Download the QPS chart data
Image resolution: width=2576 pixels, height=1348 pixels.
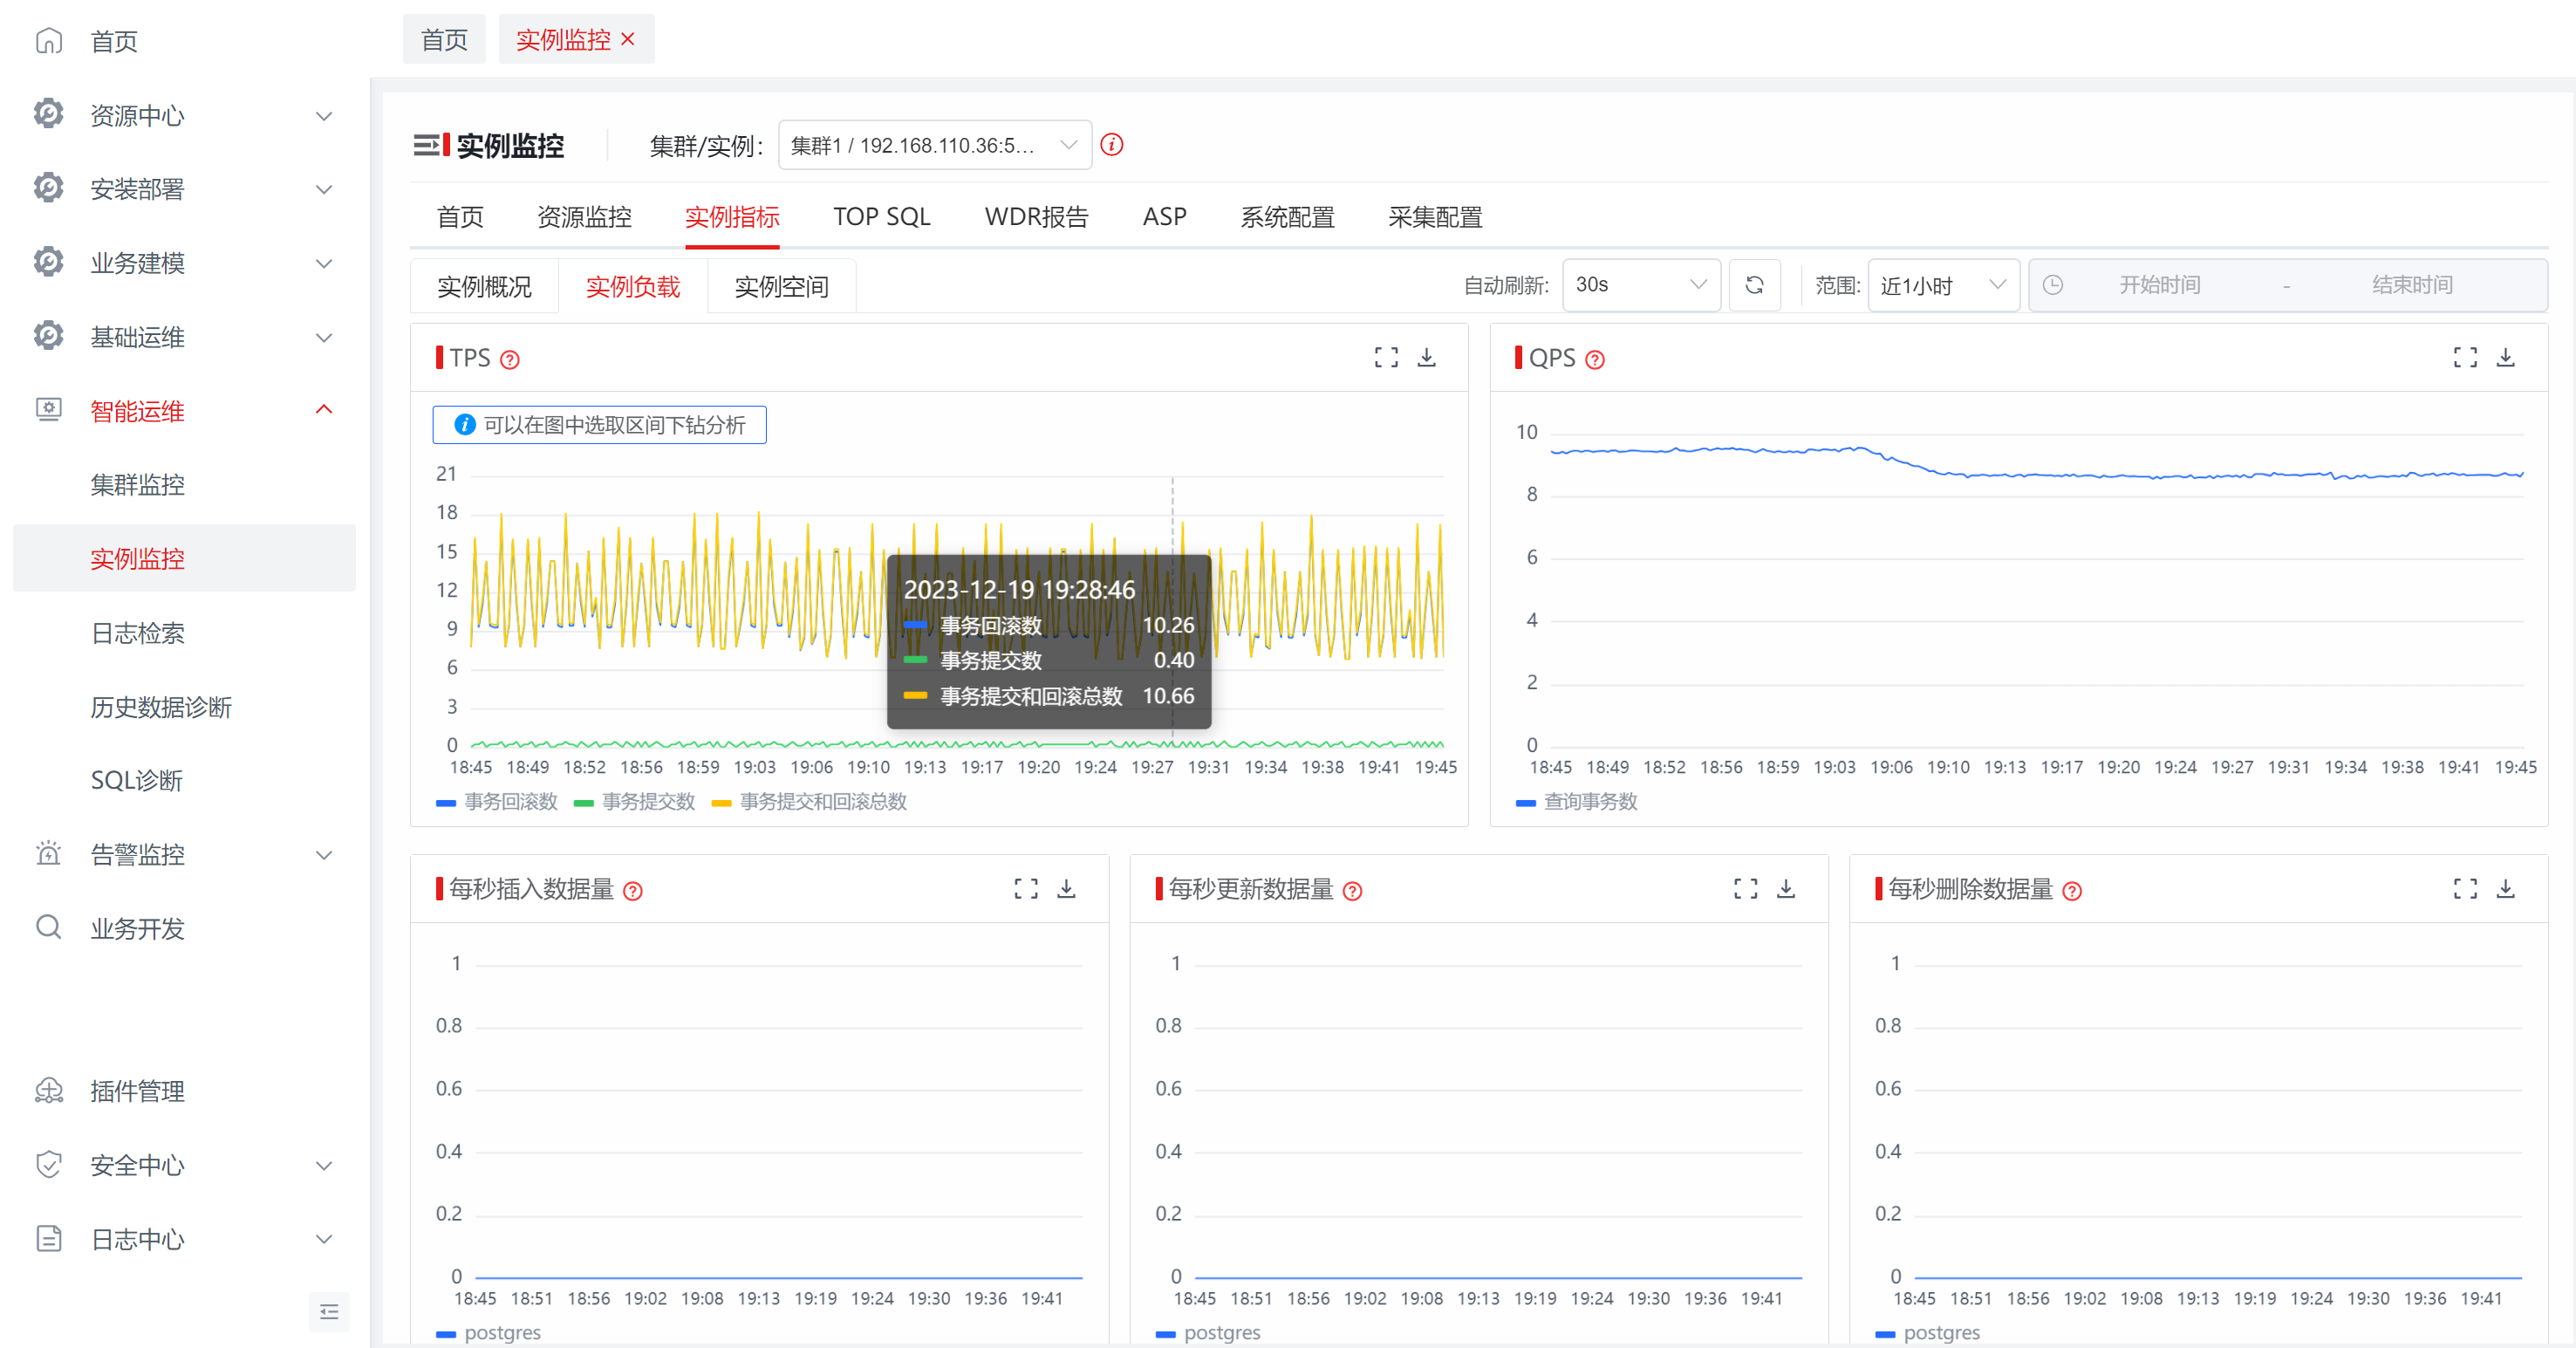click(2506, 357)
